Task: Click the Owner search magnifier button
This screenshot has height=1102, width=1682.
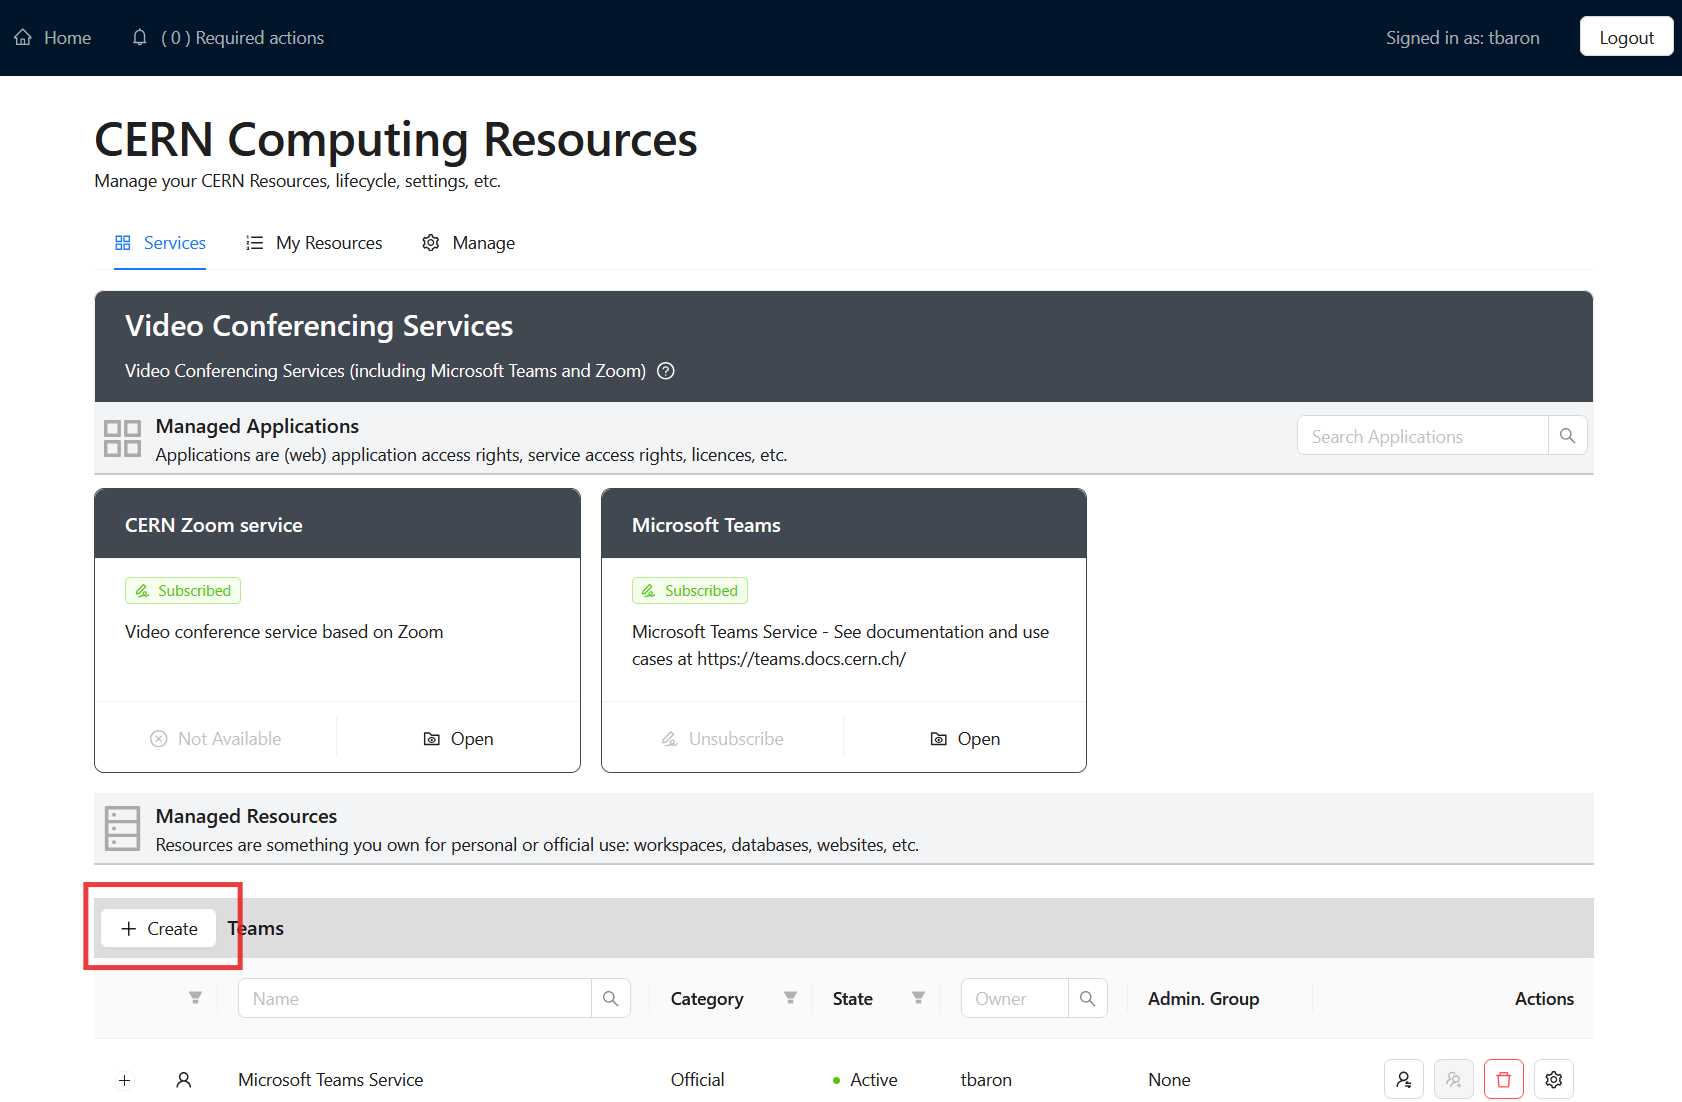Action: pyautogui.click(x=1087, y=999)
